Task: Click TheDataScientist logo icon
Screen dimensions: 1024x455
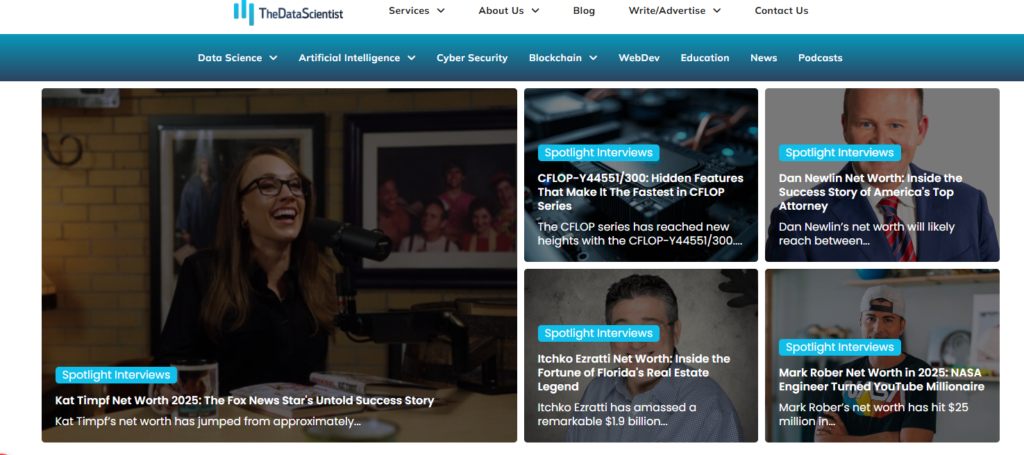Action: pos(244,11)
